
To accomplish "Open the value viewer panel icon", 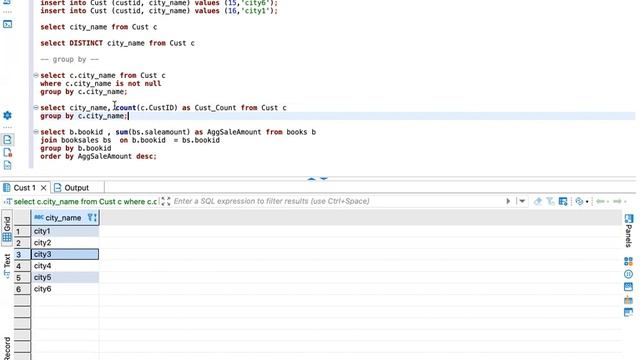I will (x=629, y=287).
